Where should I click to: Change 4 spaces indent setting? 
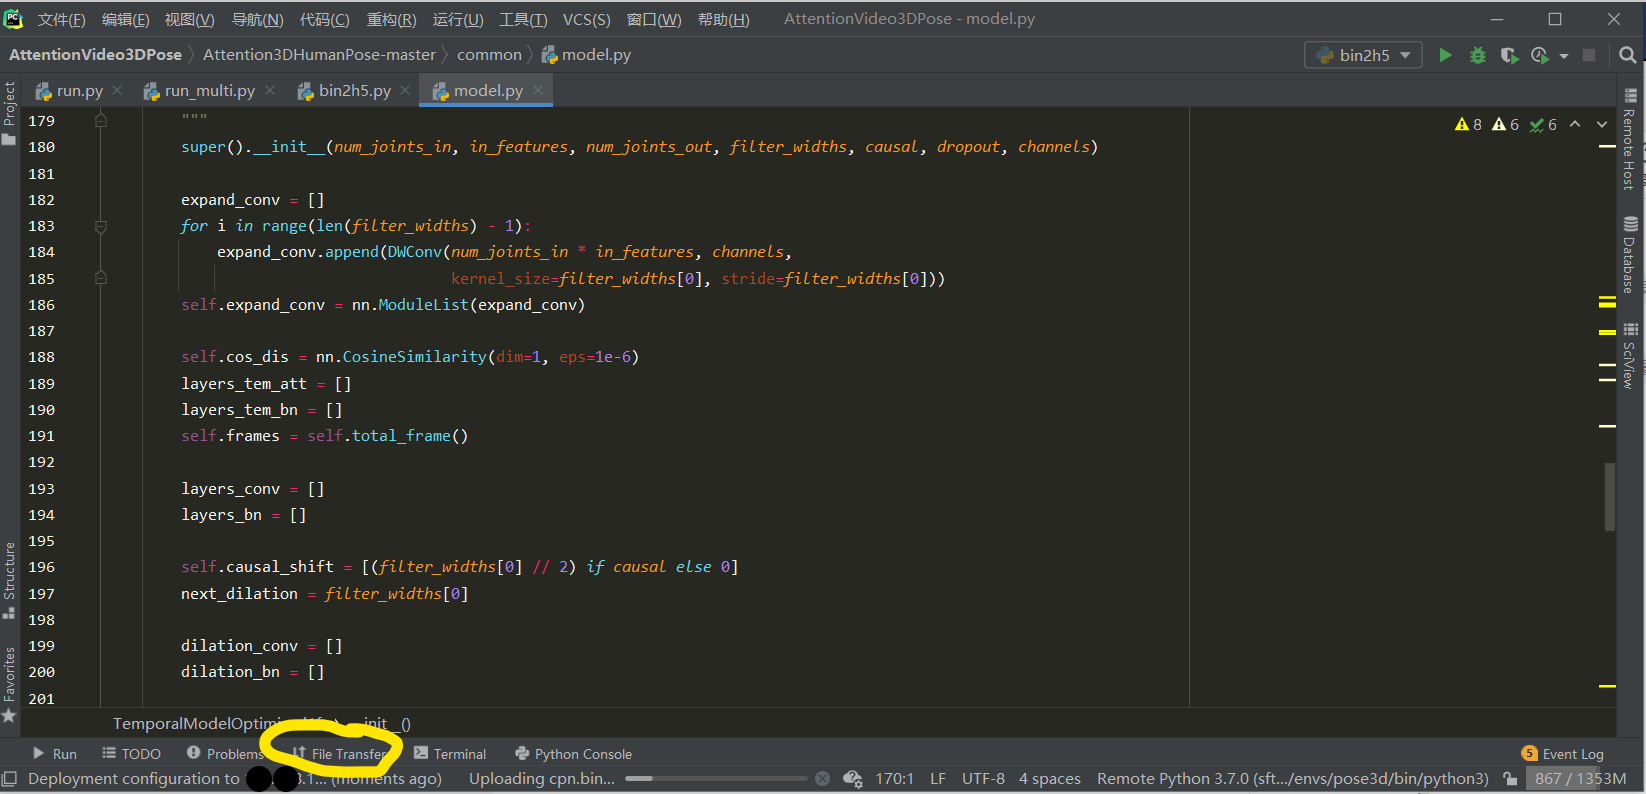(1050, 779)
